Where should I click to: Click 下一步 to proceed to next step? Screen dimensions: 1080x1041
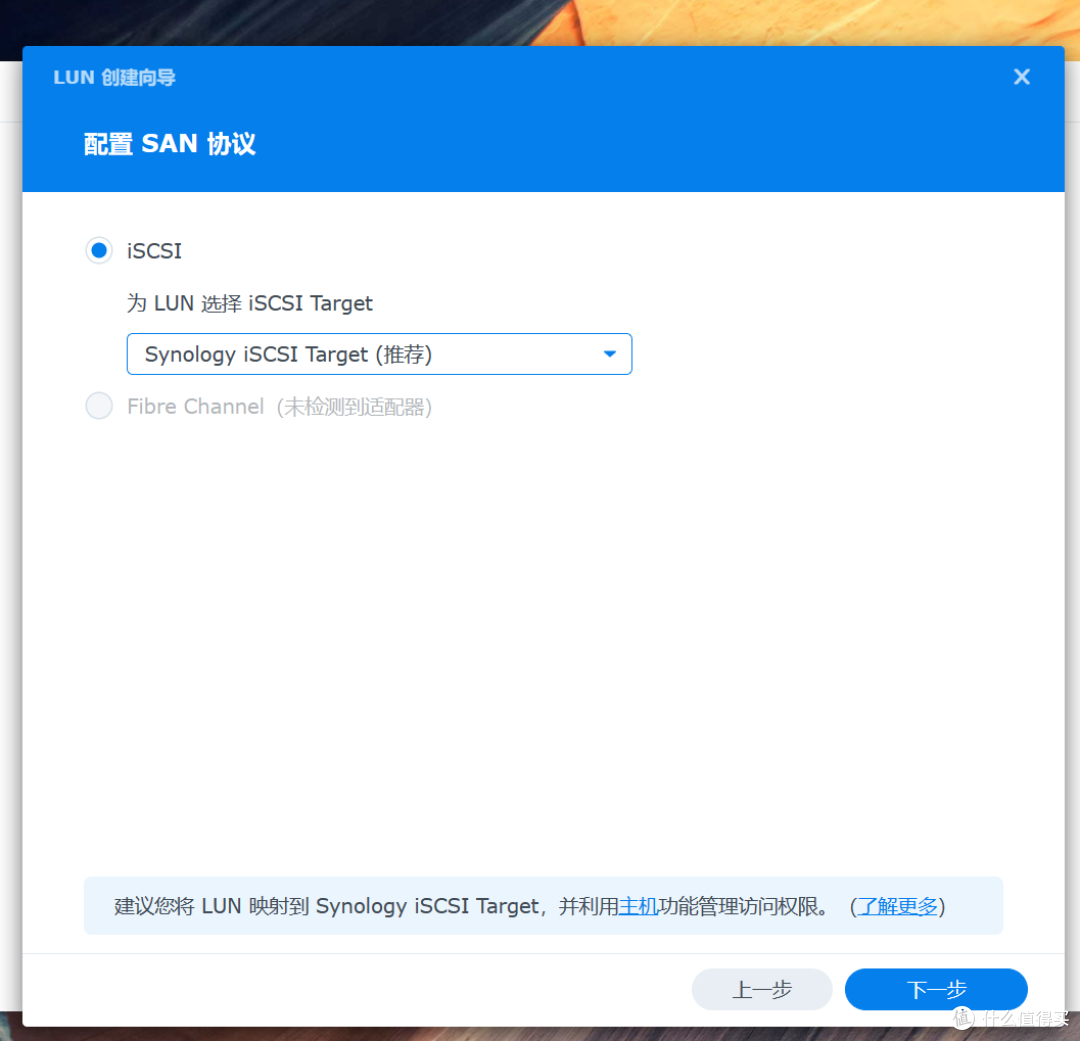936,989
